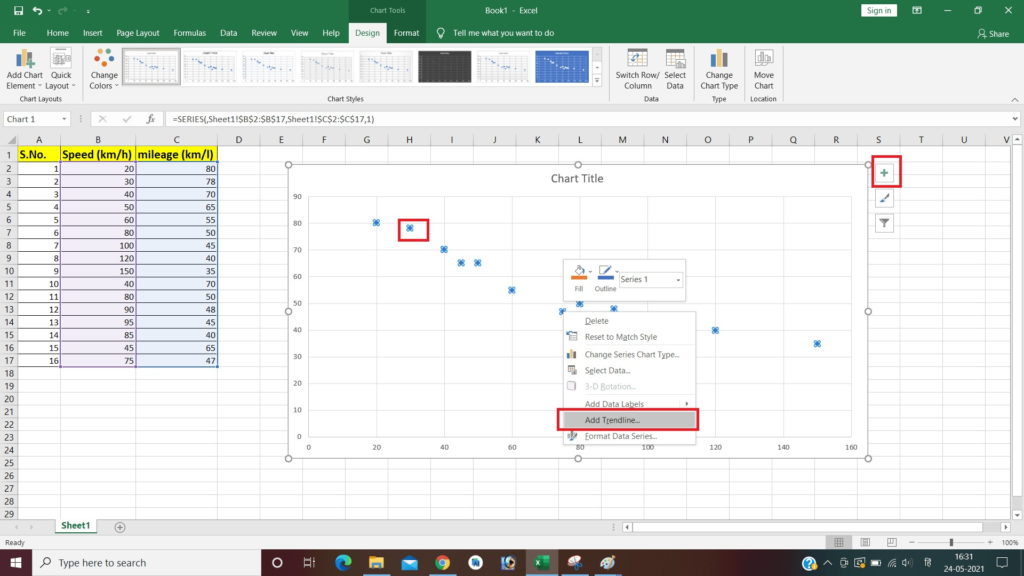Click the taskbar search box
The image size is (1024, 576).
[147, 562]
